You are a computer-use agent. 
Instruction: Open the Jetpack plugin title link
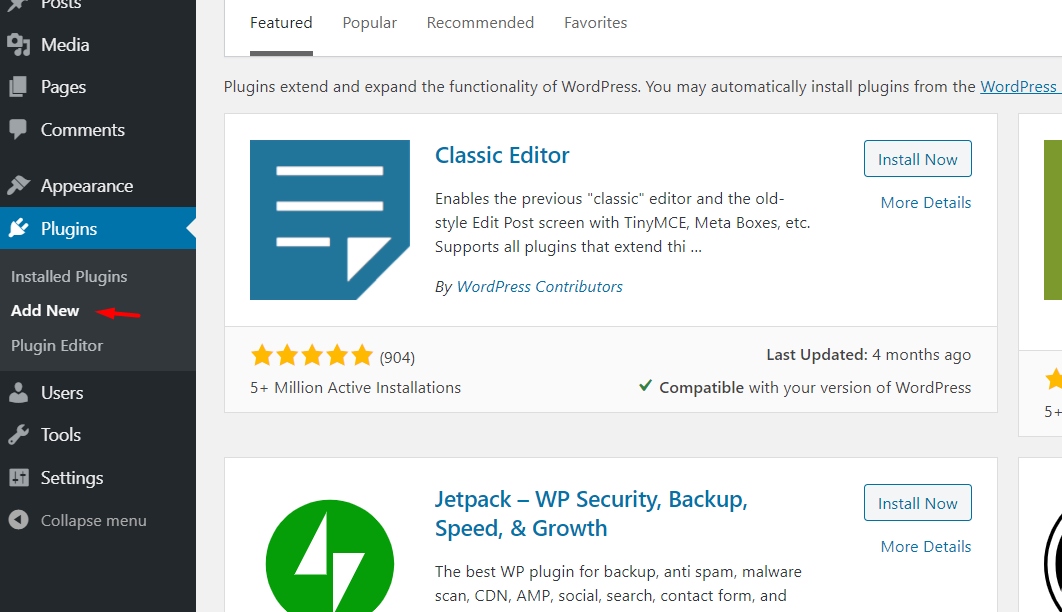(591, 513)
